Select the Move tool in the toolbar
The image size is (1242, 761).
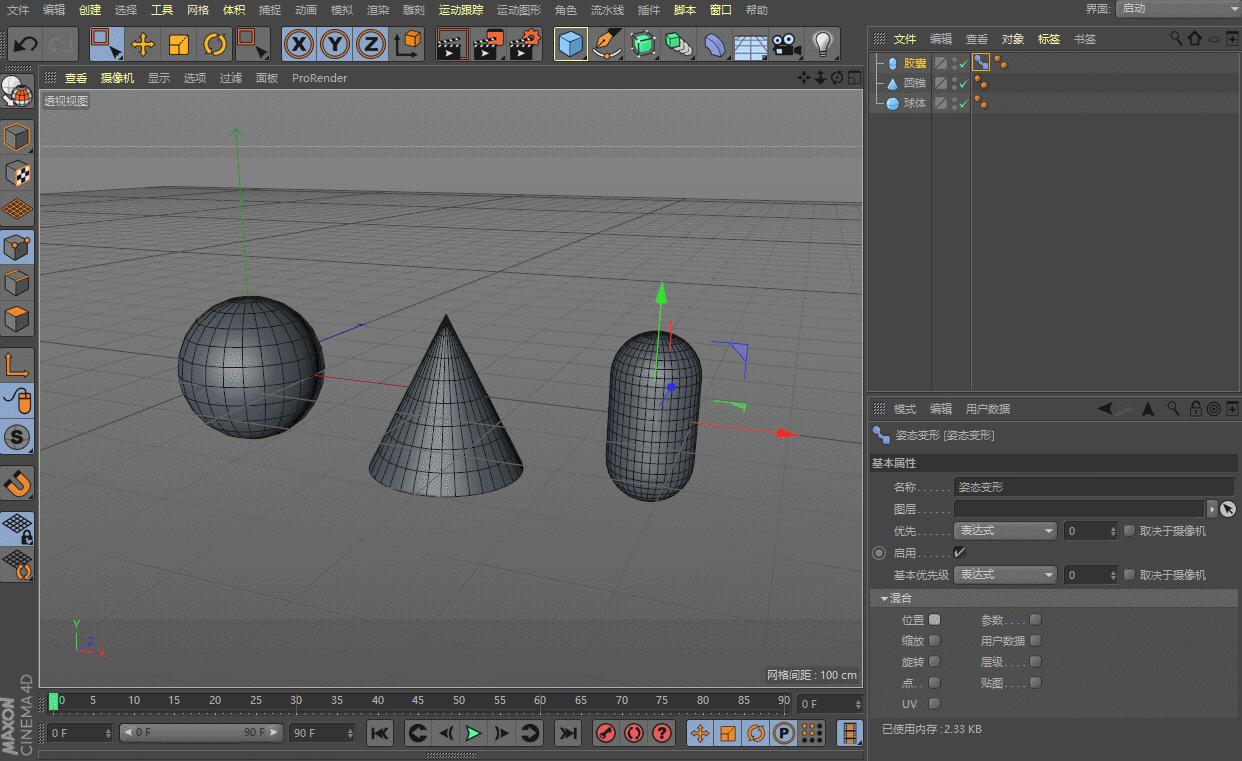(x=145, y=44)
